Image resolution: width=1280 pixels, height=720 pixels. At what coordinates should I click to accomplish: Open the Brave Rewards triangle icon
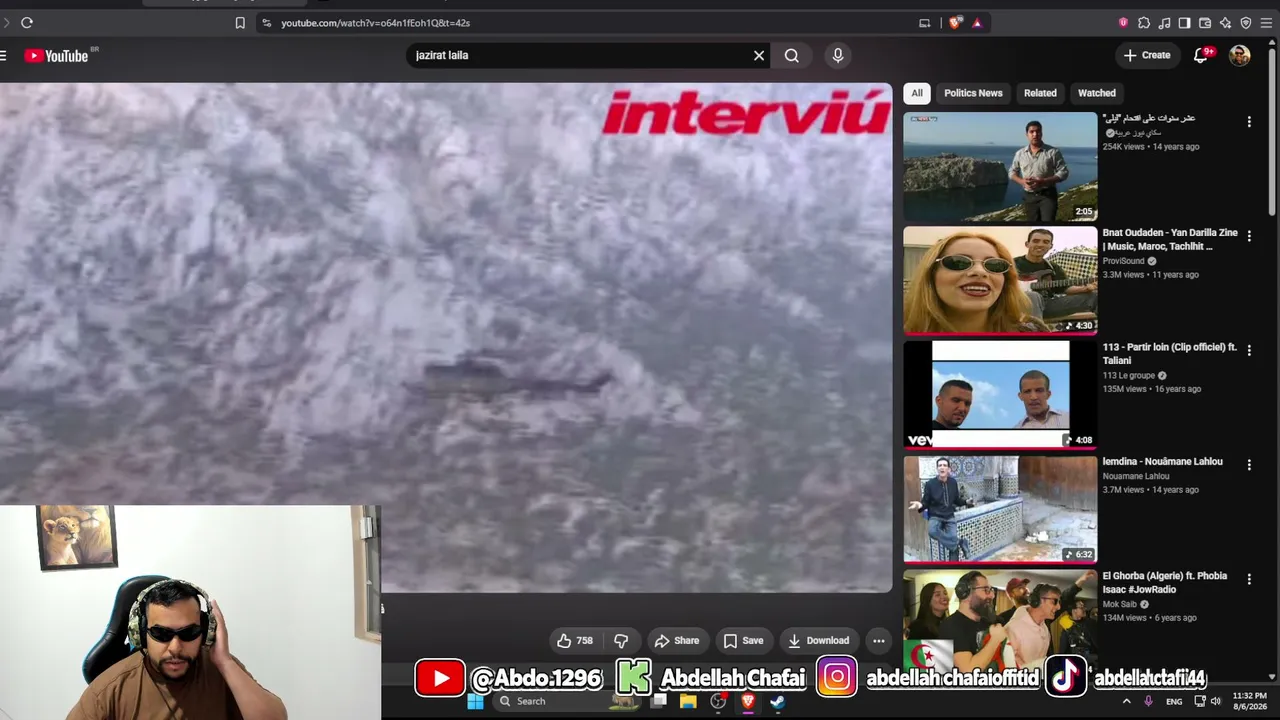(x=977, y=23)
